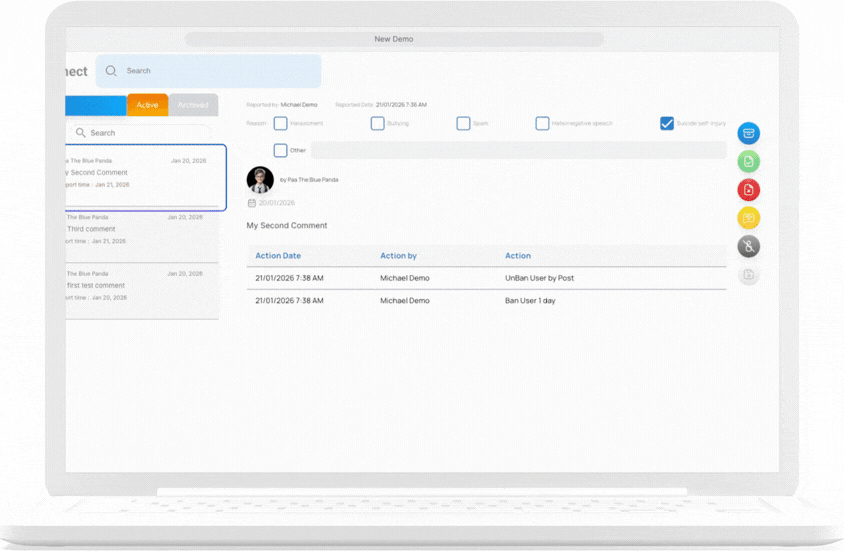Click the light gray save icon
Screen dimensions: 844x551
(748, 274)
